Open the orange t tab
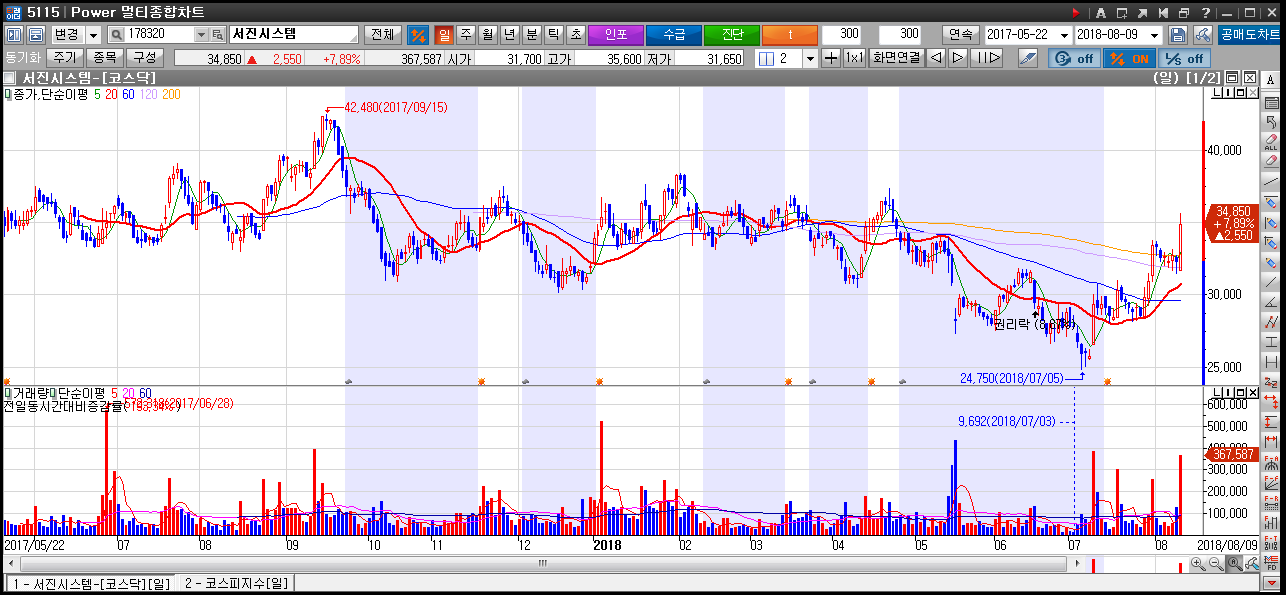Viewport: 1286px width, 595px height. coord(790,34)
